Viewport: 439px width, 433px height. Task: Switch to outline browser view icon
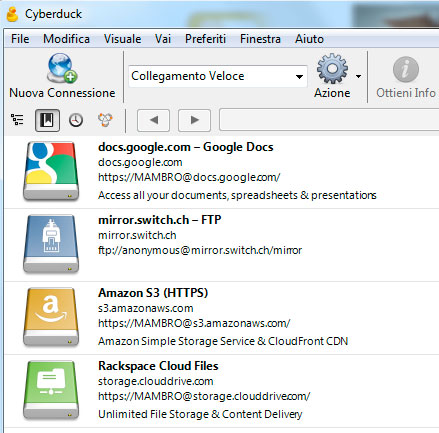(17, 120)
